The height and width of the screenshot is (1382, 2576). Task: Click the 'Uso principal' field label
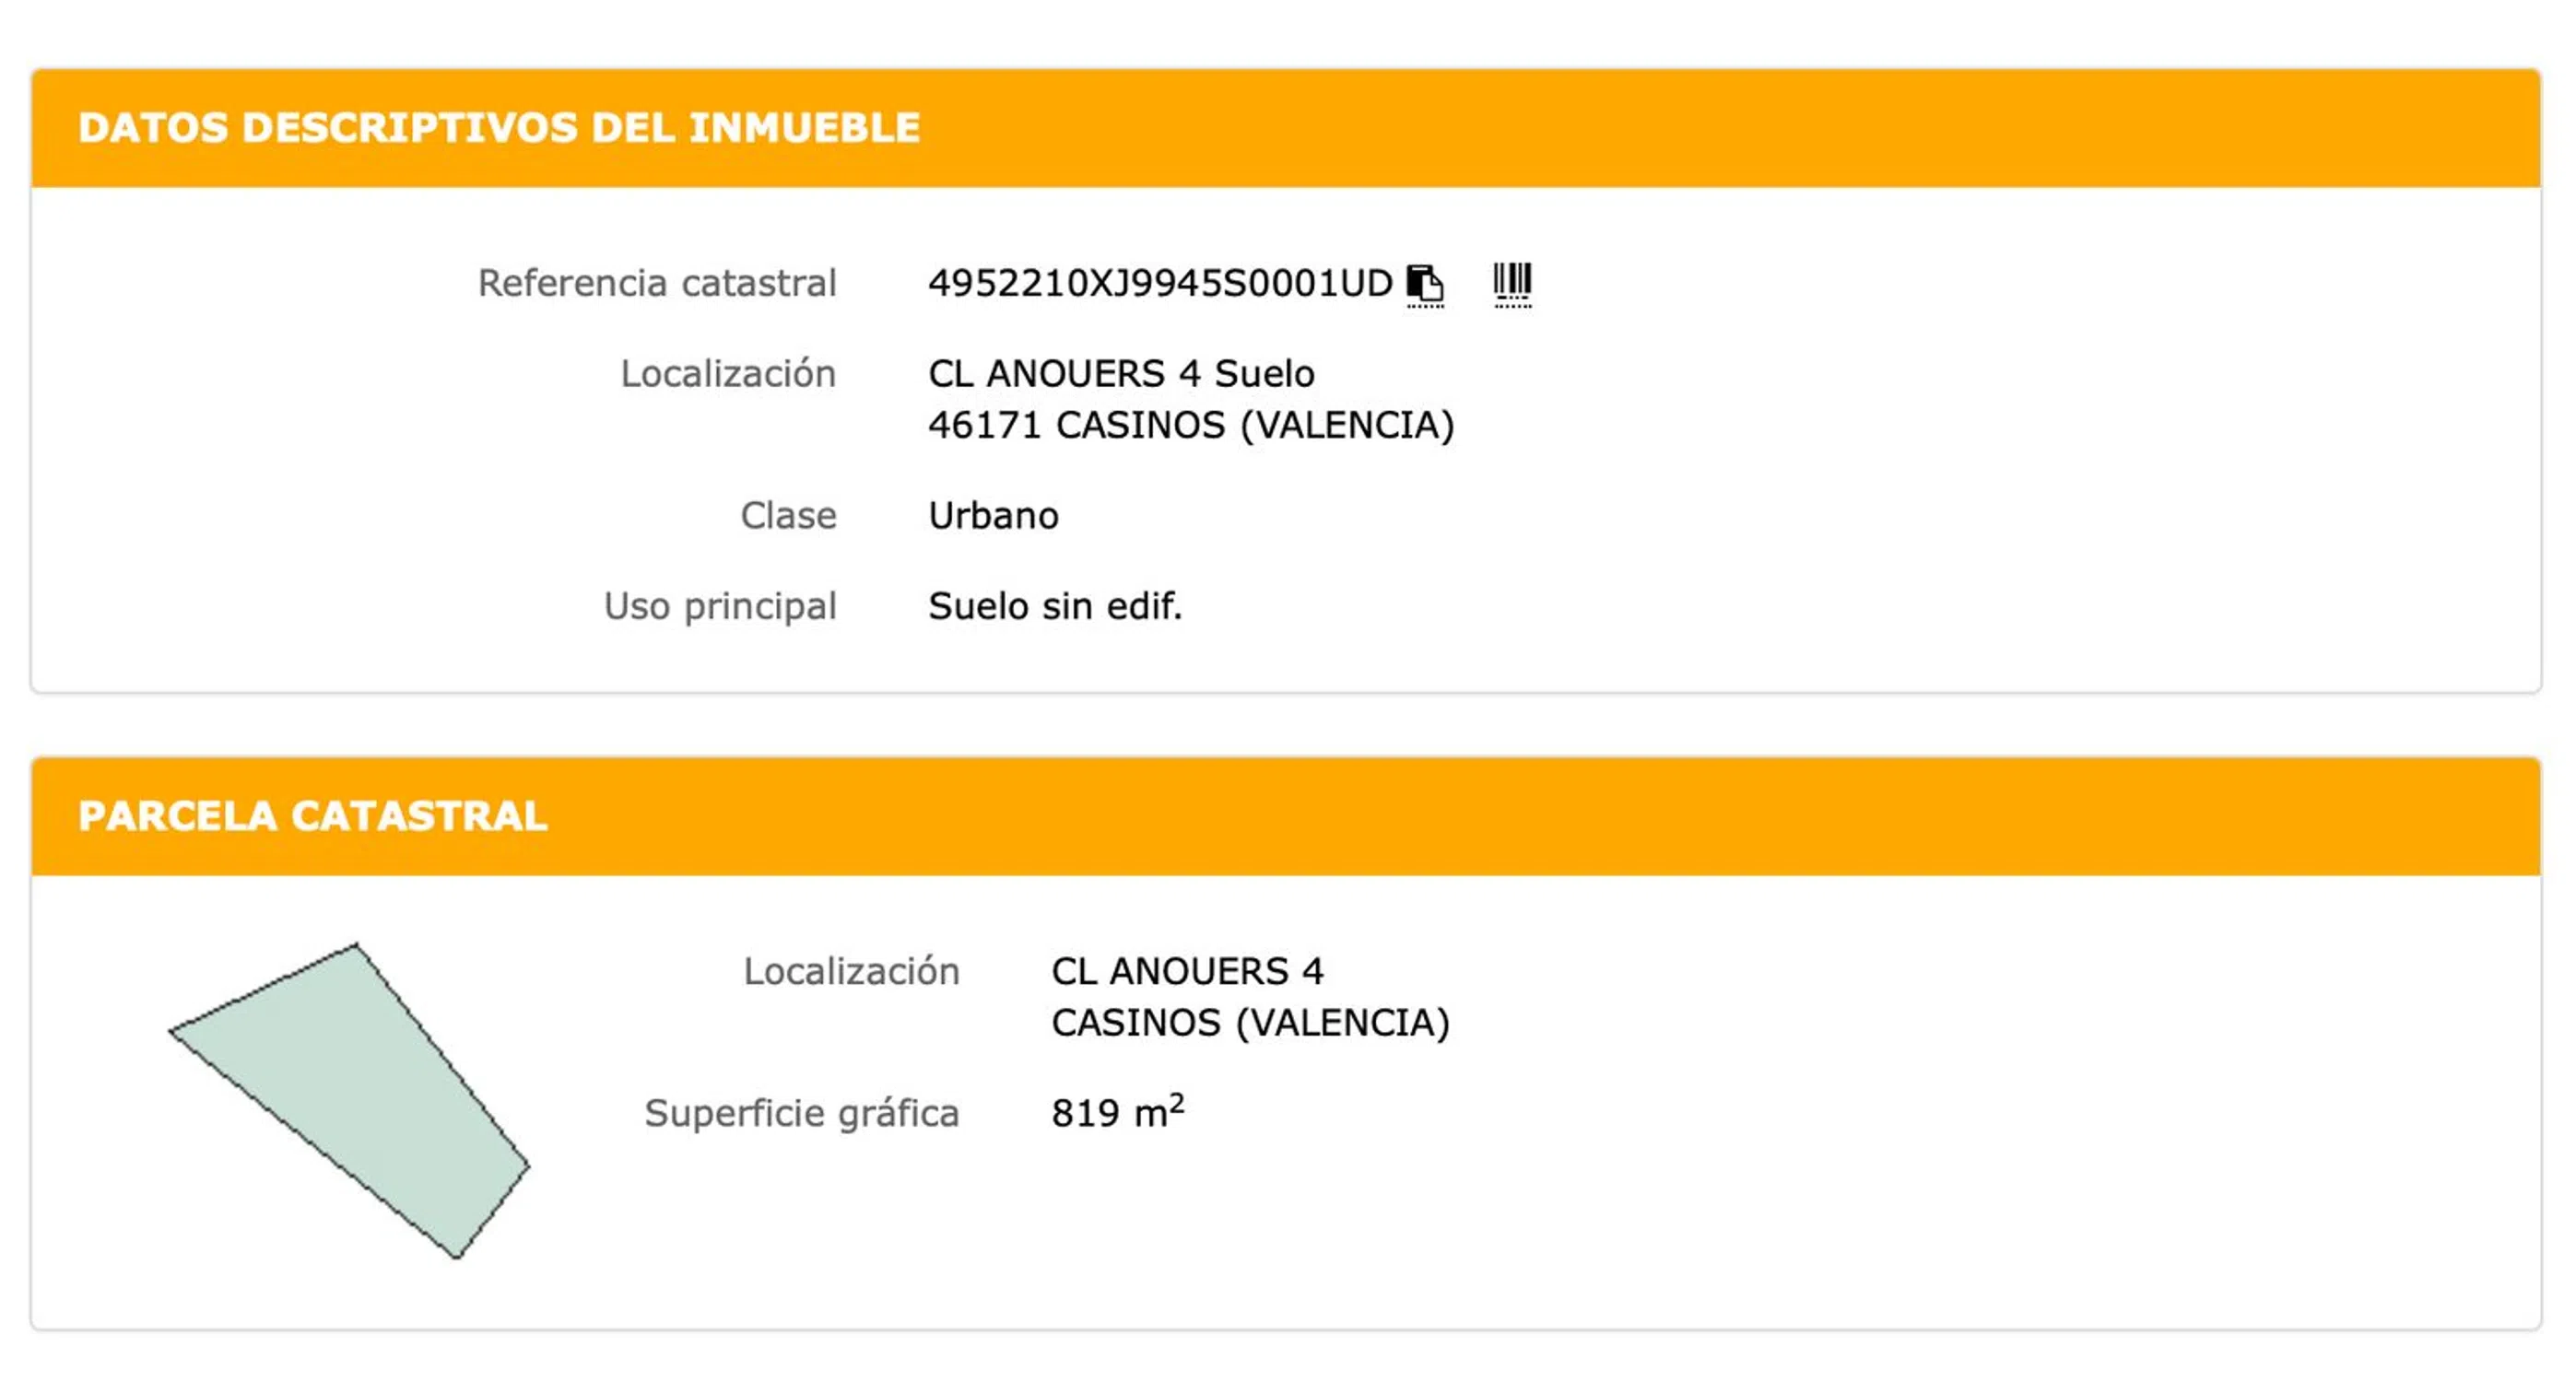720,607
